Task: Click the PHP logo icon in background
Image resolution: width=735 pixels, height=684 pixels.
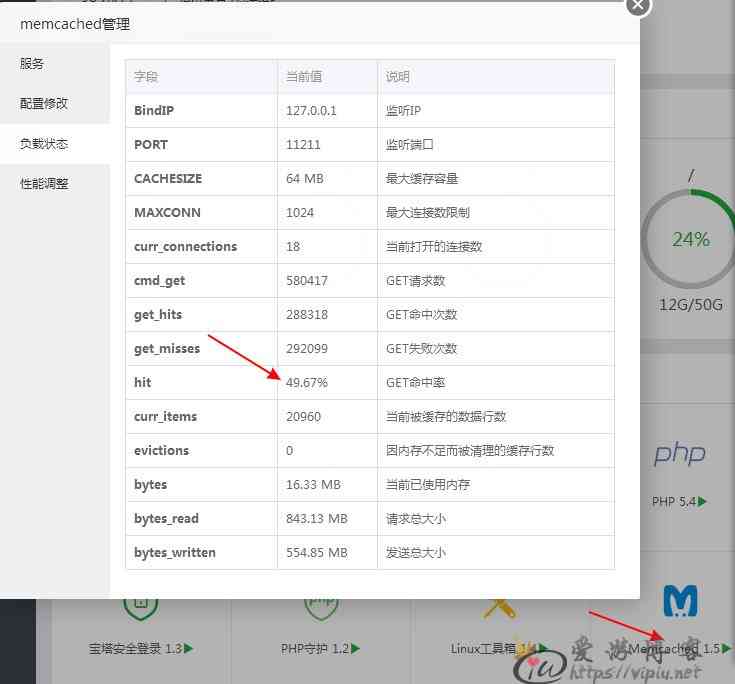Action: (680, 453)
